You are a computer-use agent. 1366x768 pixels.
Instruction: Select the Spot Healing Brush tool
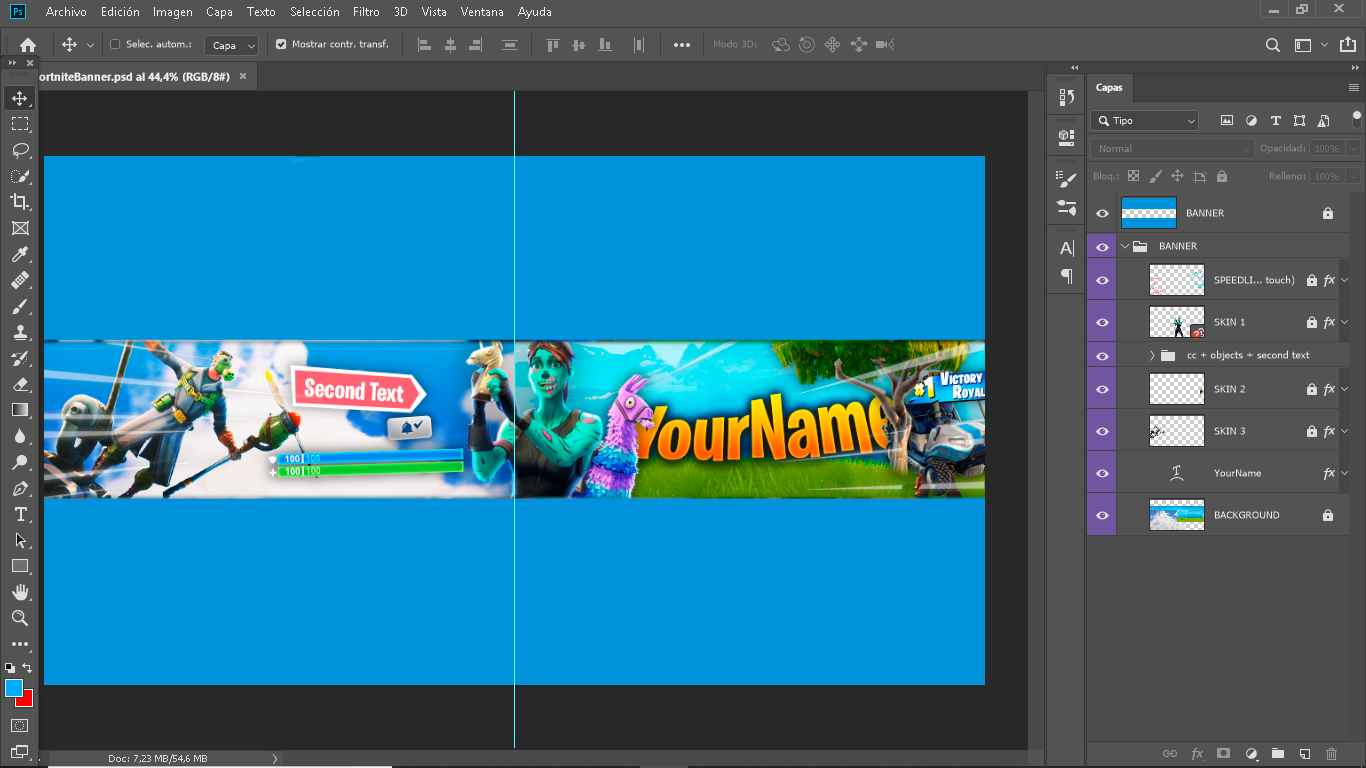click(x=20, y=281)
